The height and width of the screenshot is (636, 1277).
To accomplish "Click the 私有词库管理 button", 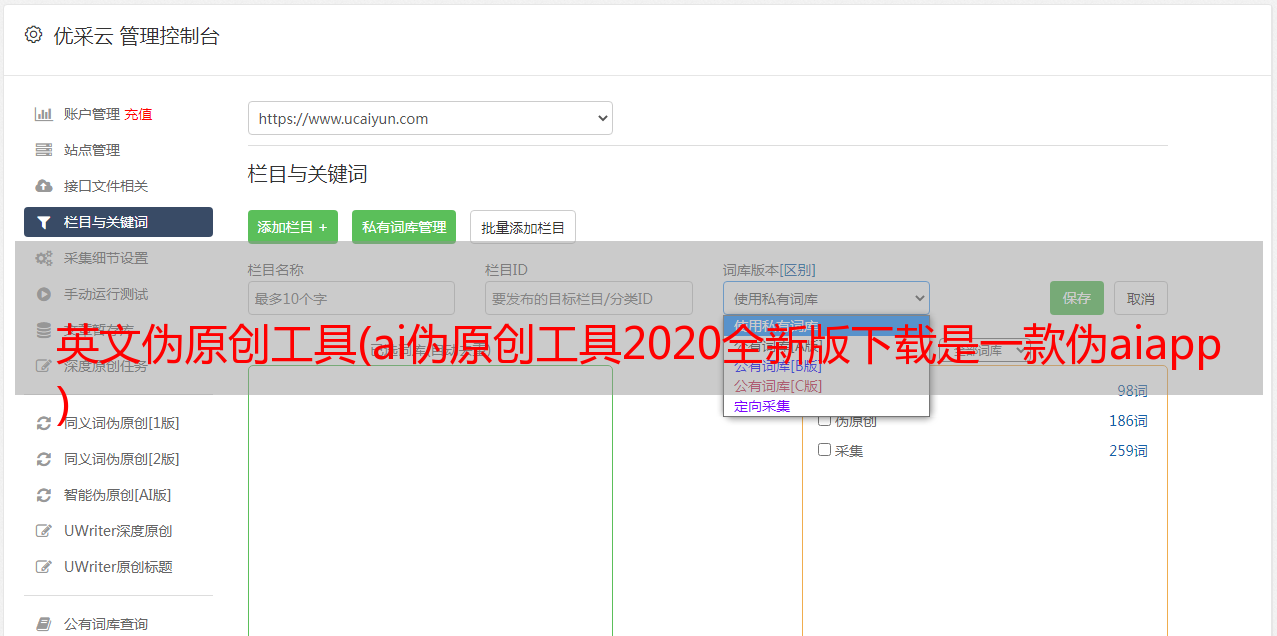I will 404,227.
